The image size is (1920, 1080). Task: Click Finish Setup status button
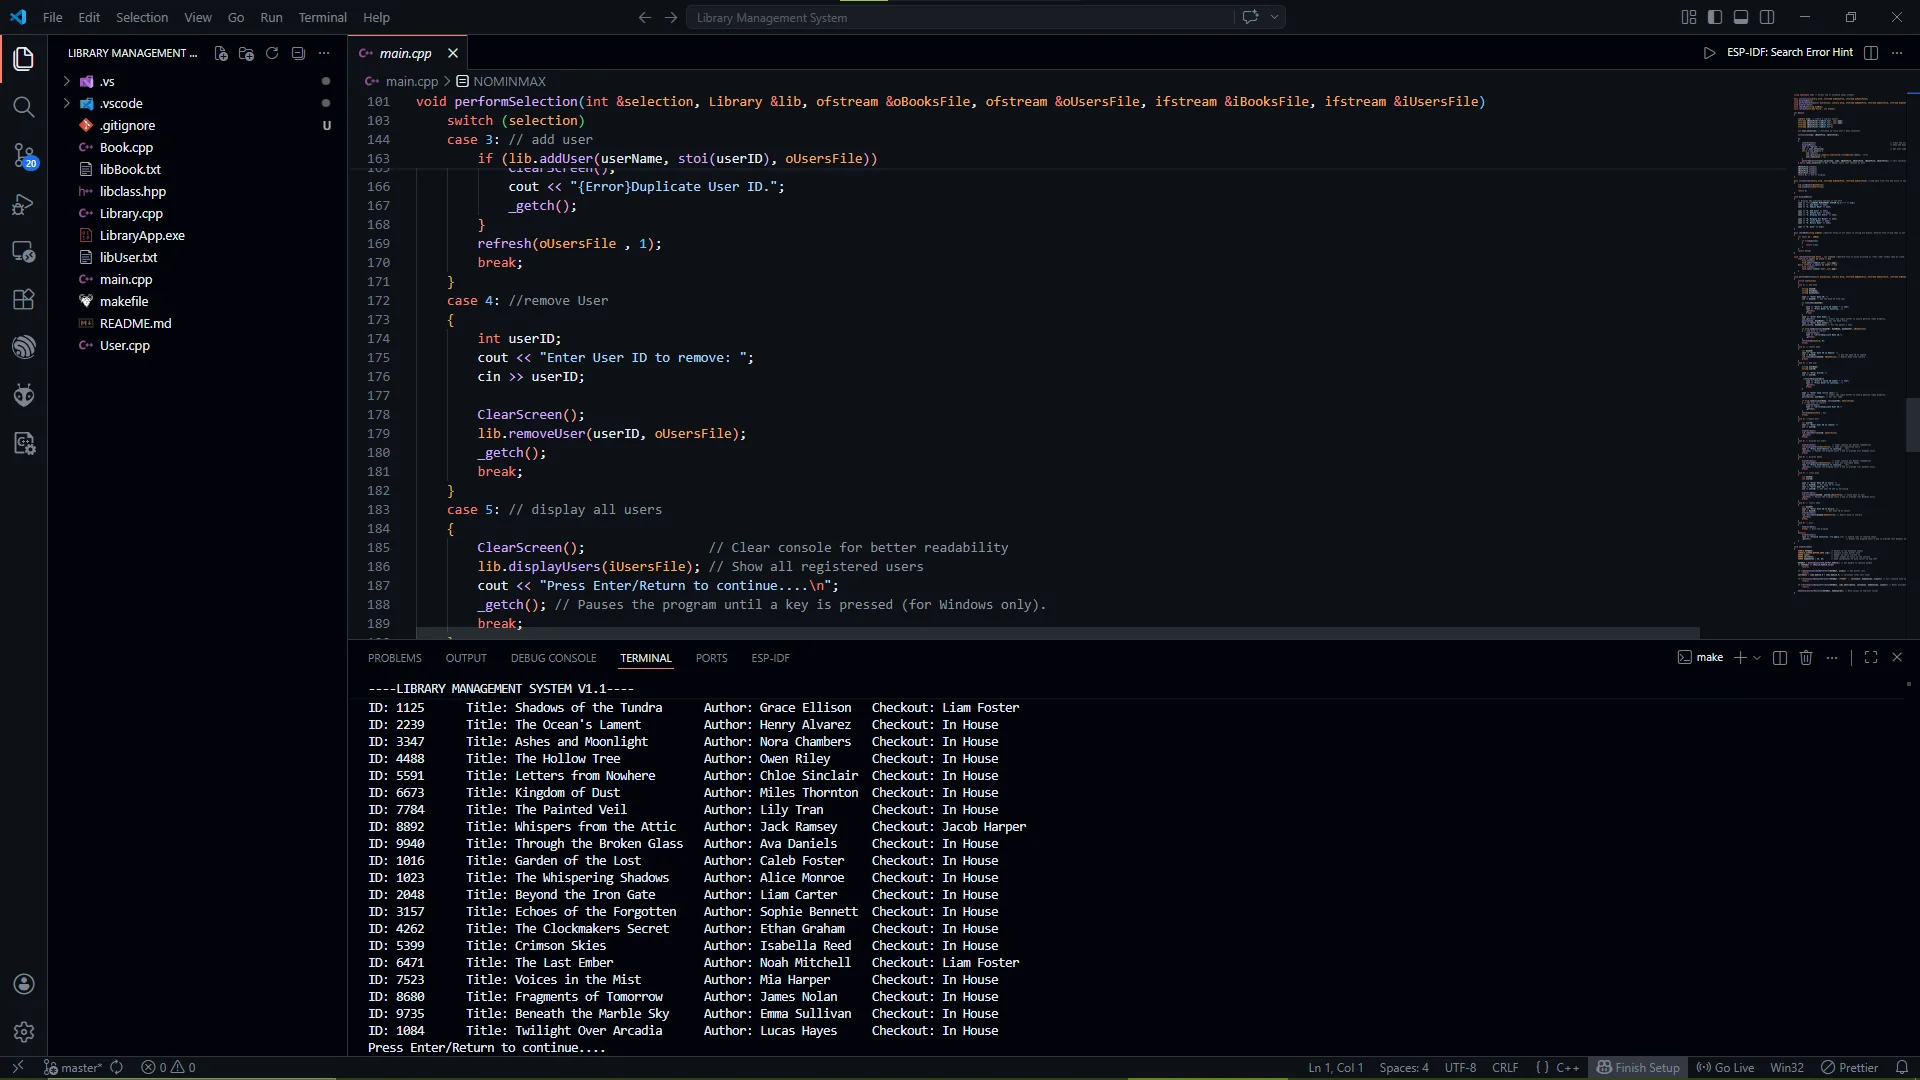pos(1638,1067)
